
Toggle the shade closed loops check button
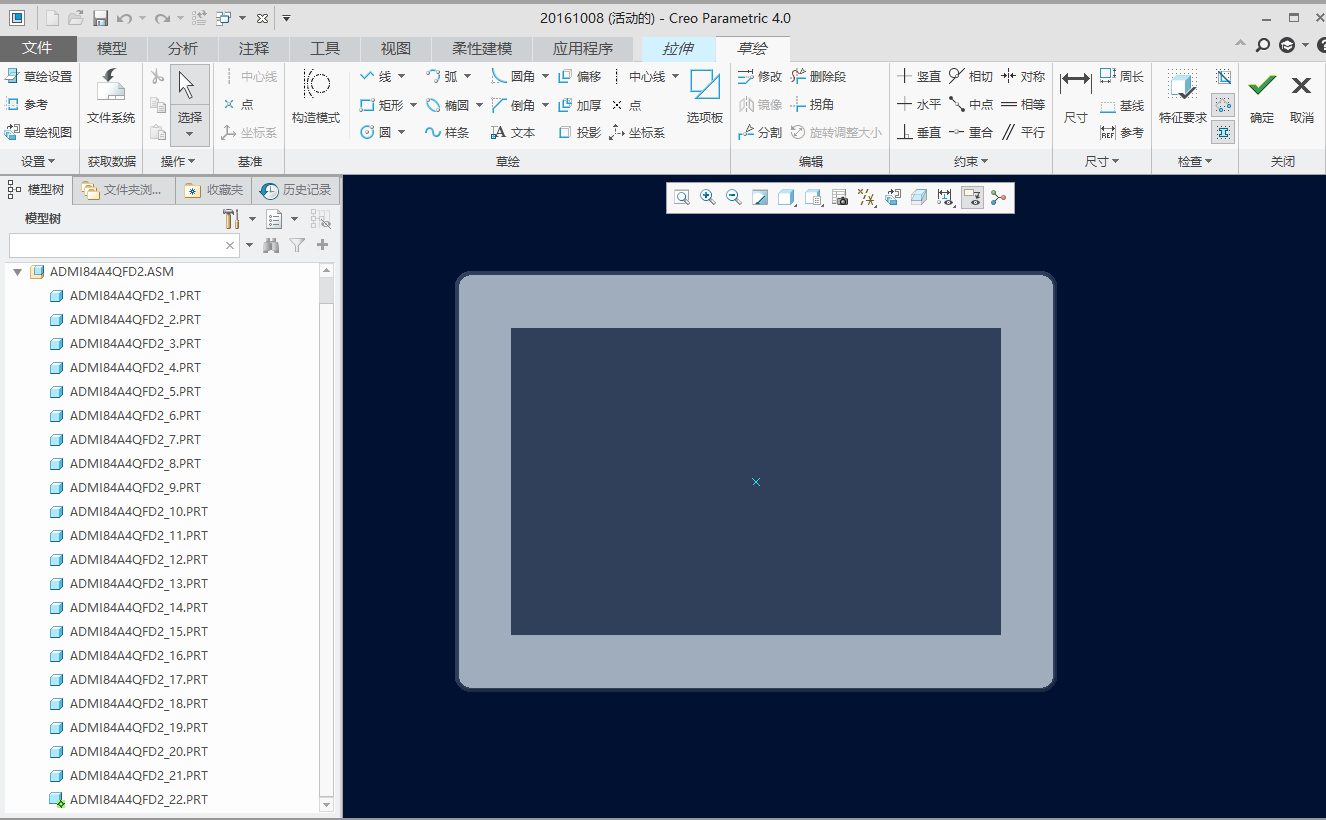pyautogui.click(x=1223, y=77)
